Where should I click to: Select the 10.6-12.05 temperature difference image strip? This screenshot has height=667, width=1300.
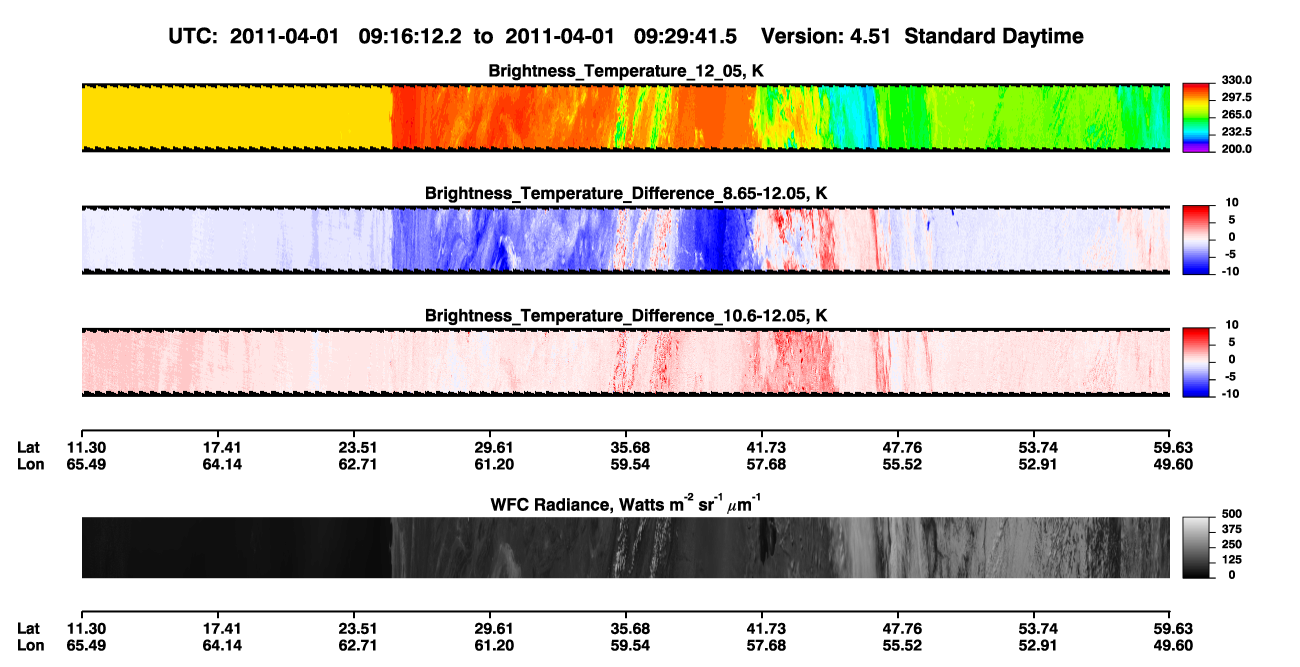[x=625, y=362]
